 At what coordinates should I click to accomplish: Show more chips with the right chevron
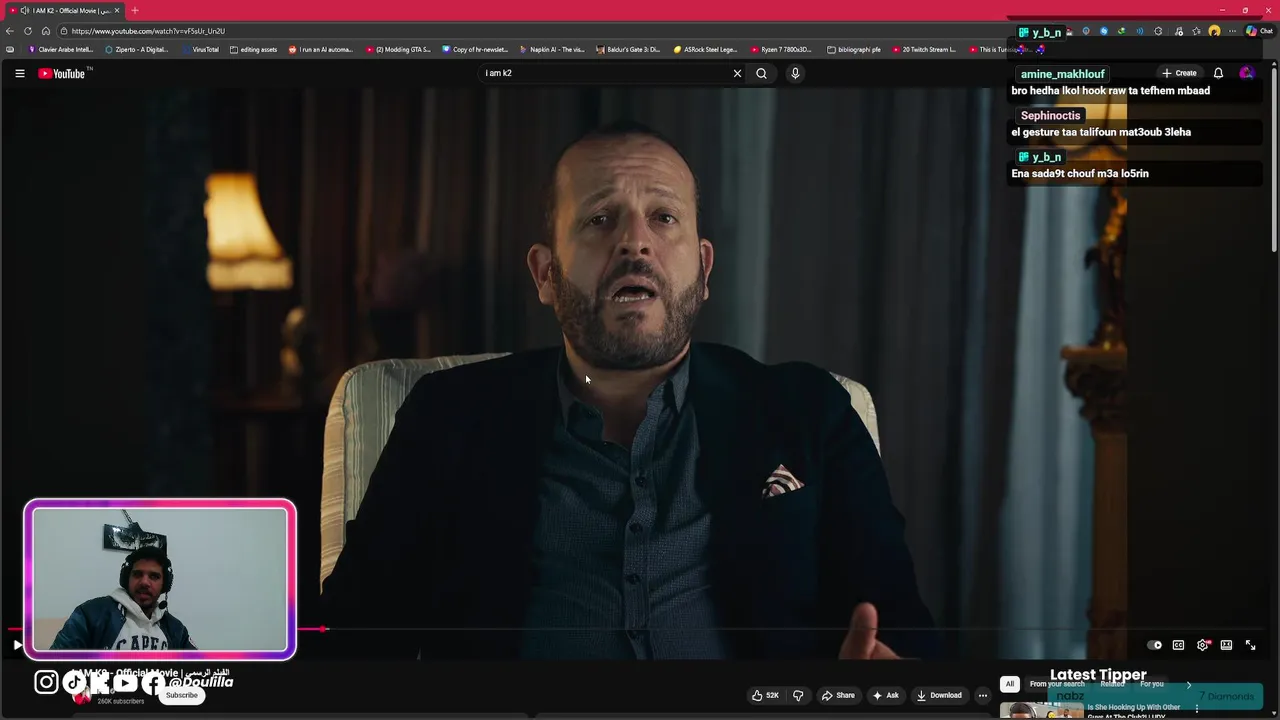pyautogui.click(x=1189, y=684)
